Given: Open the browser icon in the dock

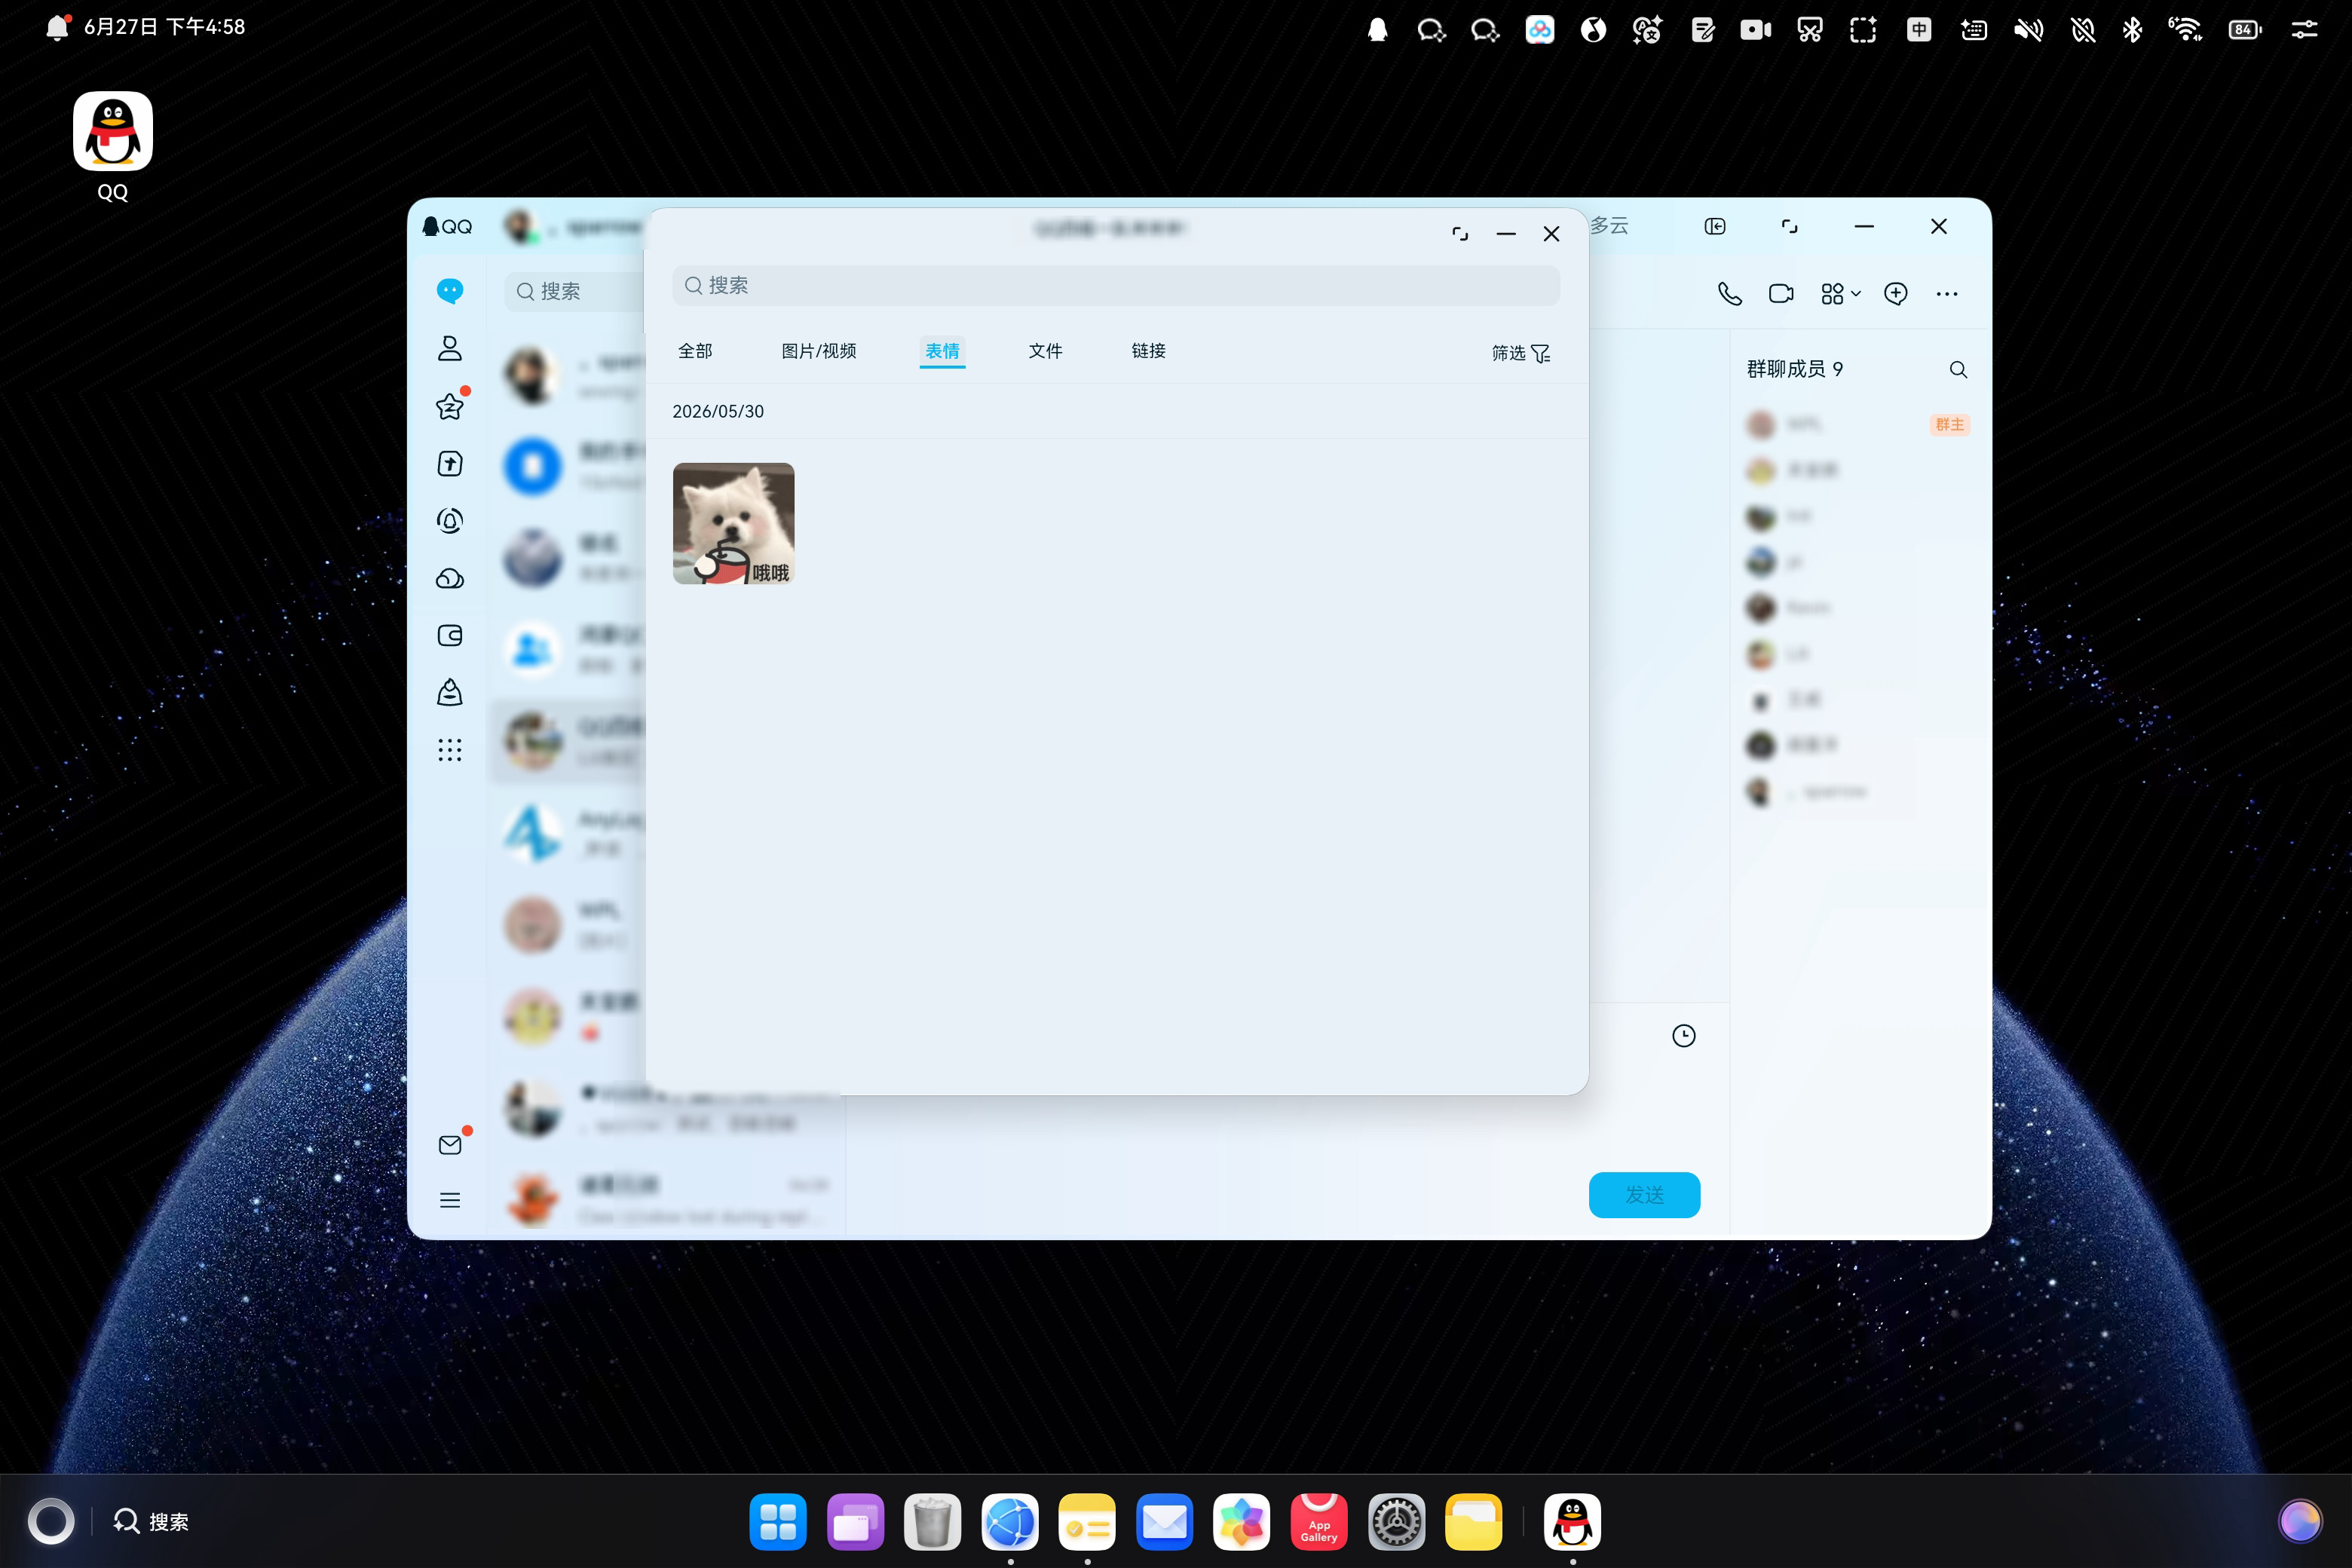Looking at the screenshot, I should 1010,1522.
